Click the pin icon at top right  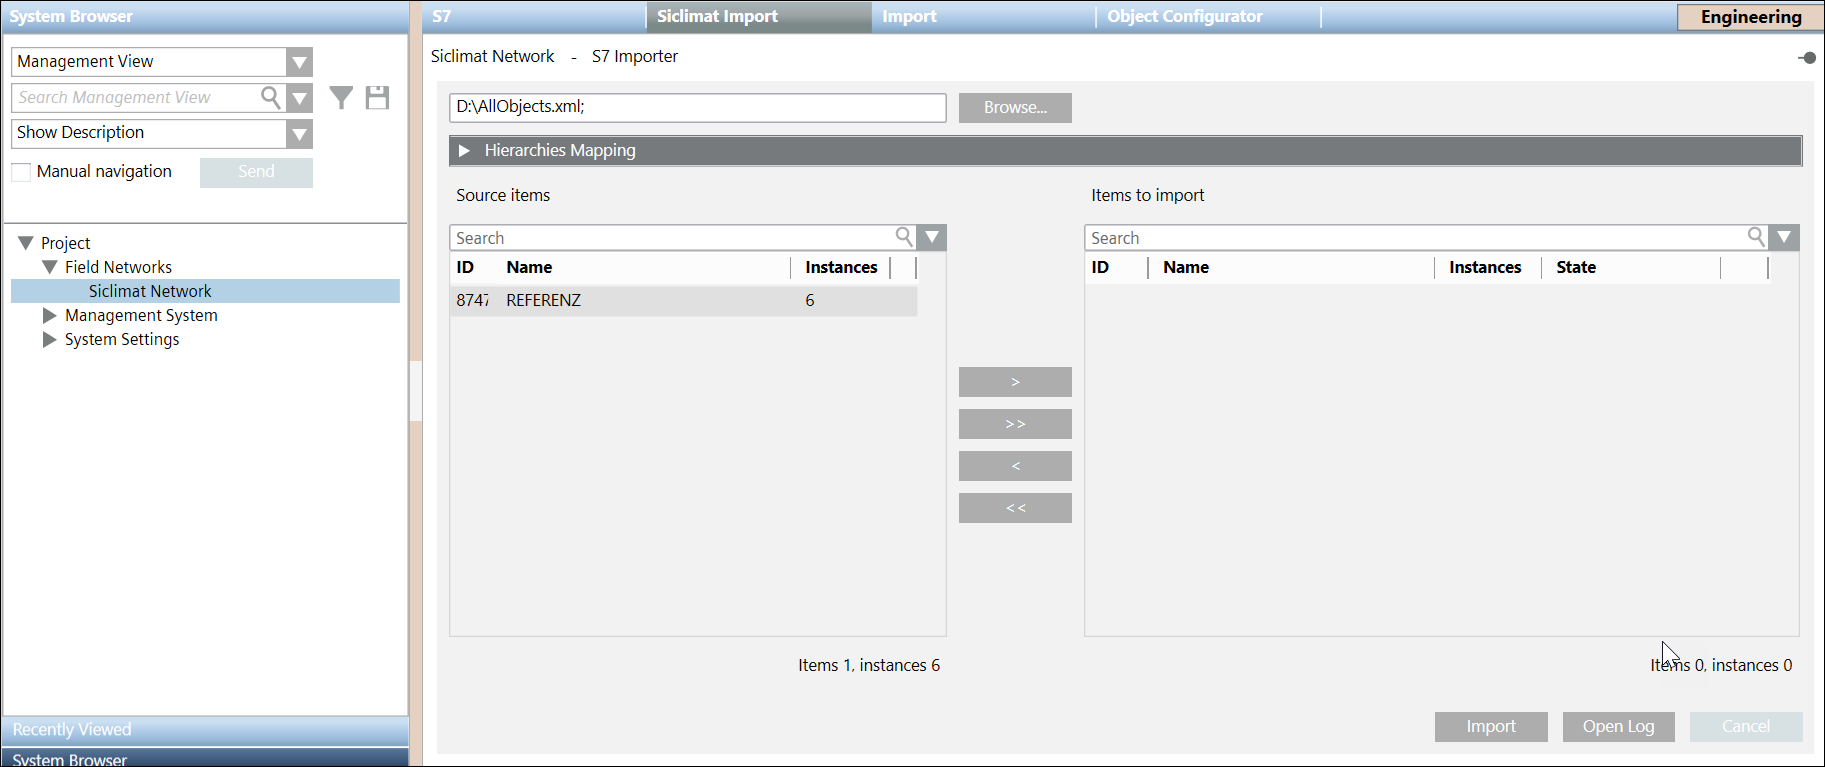[x=1807, y=58]
